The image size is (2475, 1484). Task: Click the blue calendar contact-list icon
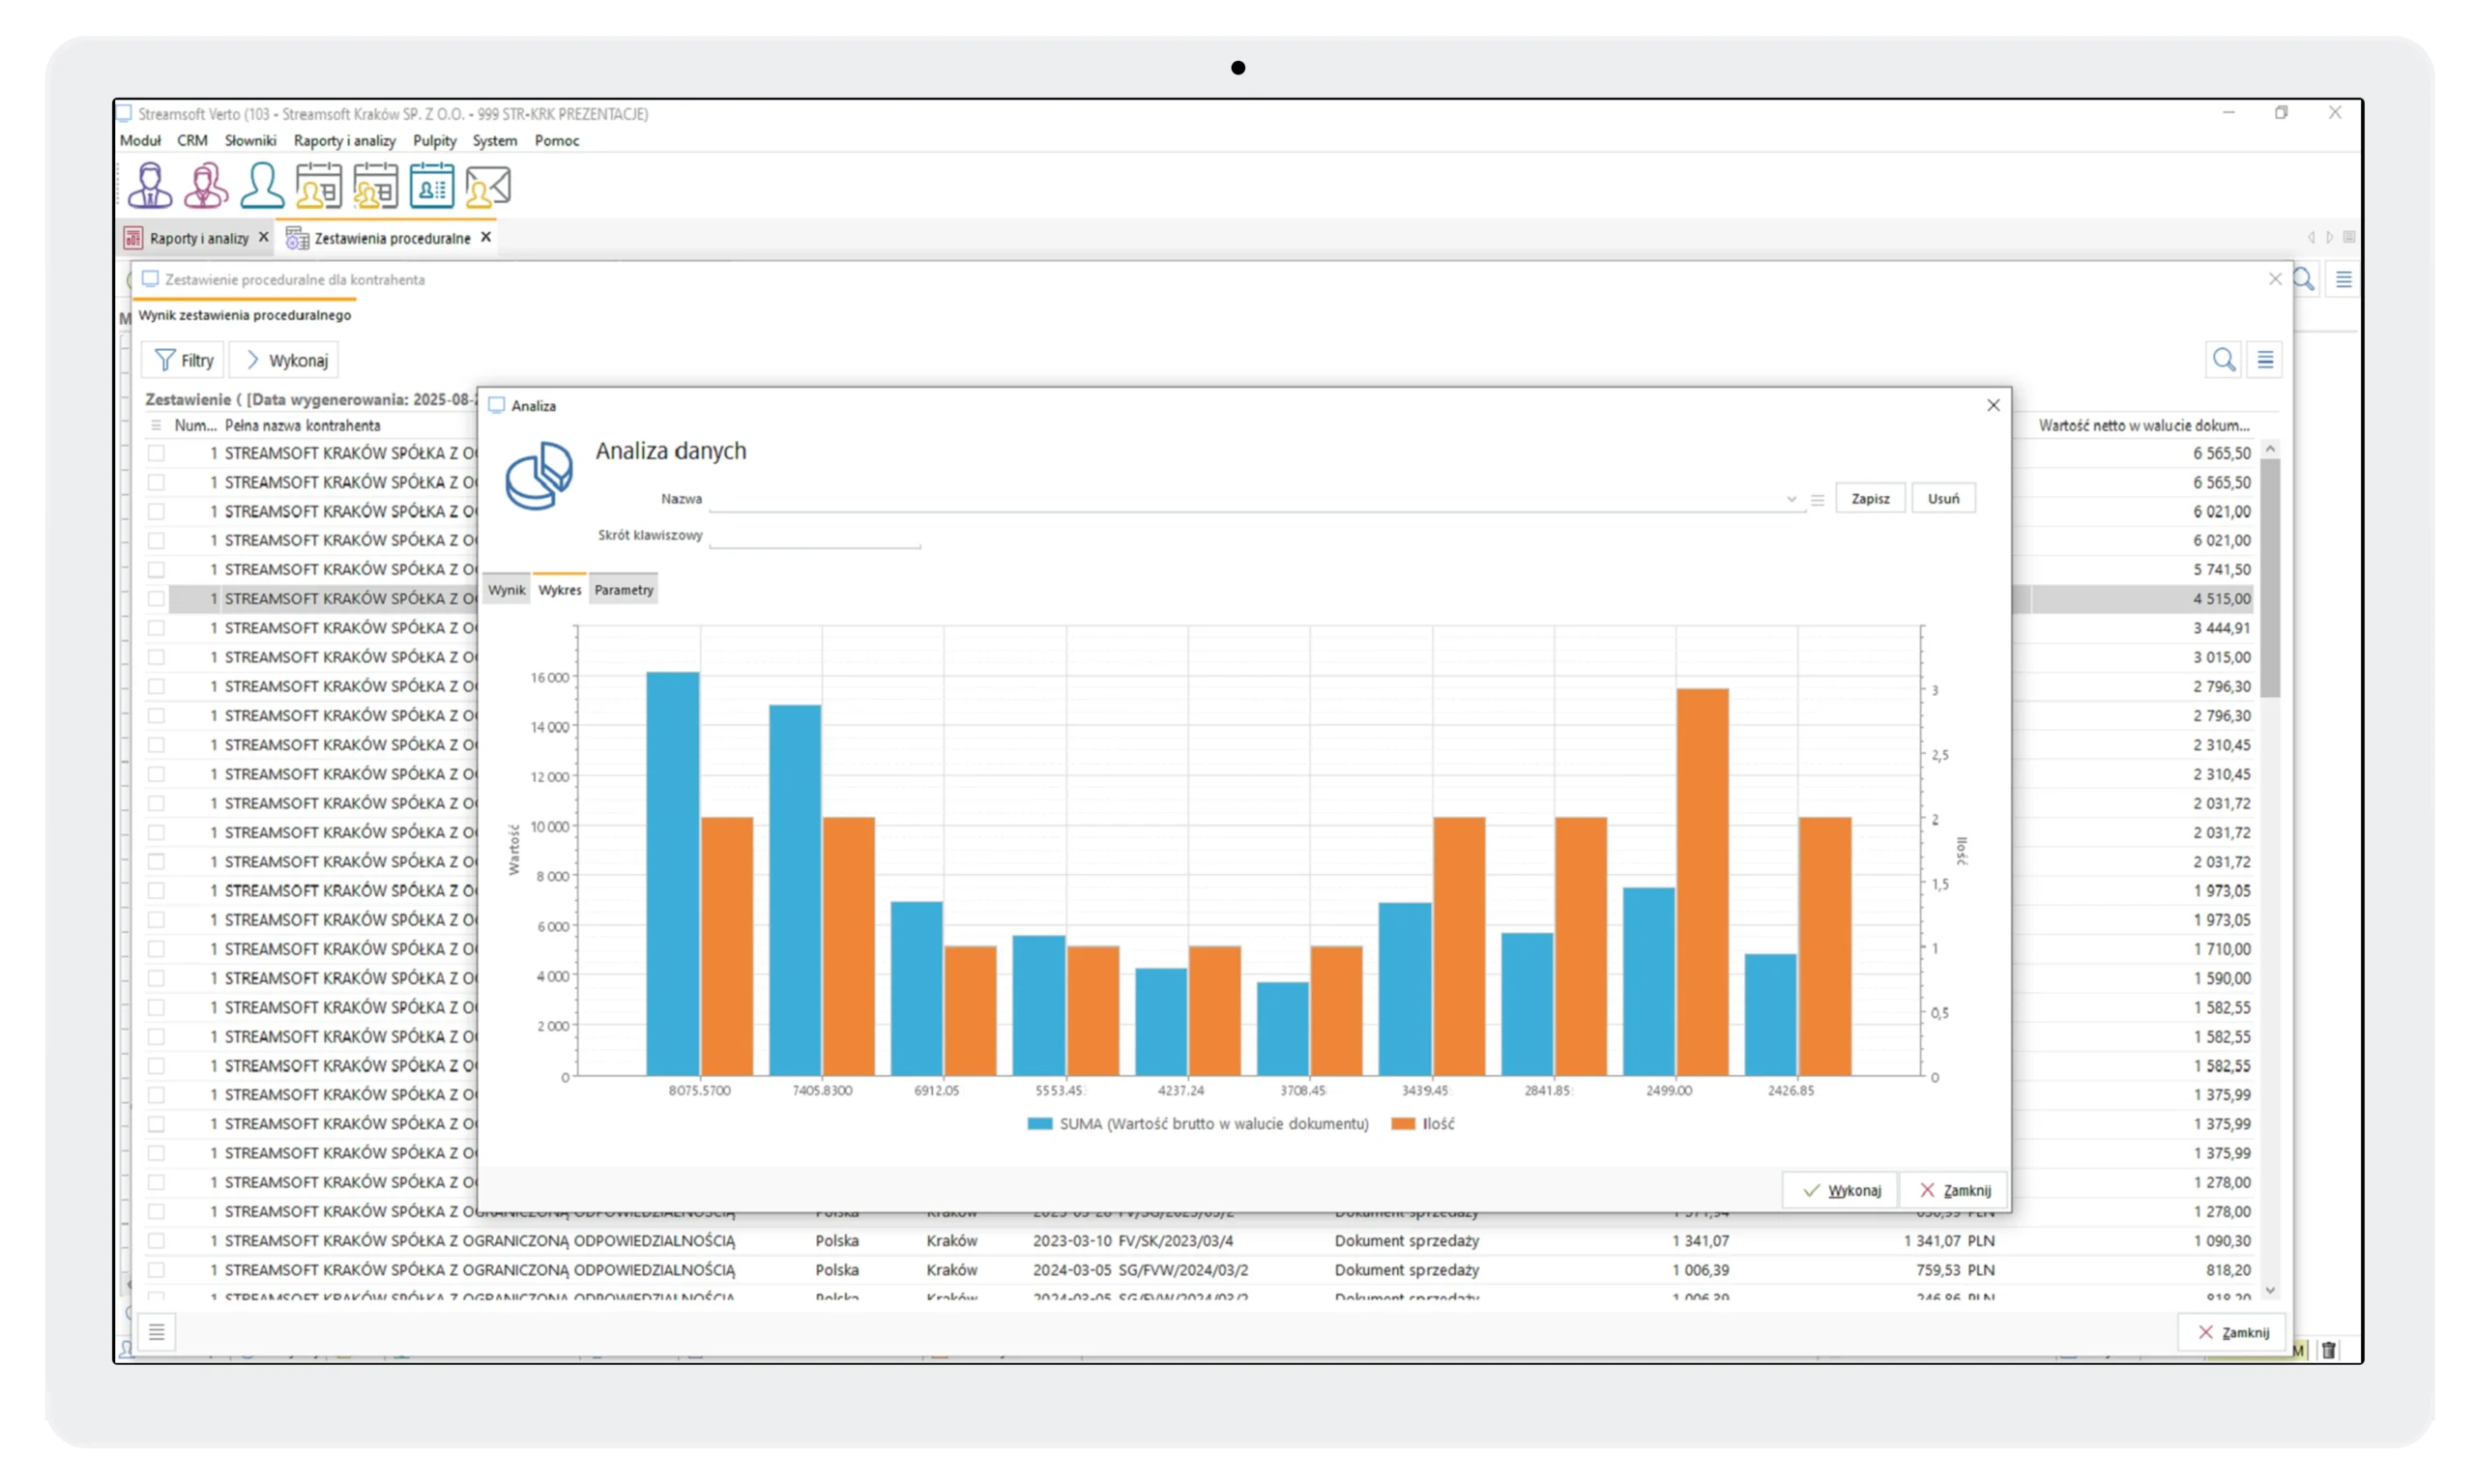tap(432, 186)
